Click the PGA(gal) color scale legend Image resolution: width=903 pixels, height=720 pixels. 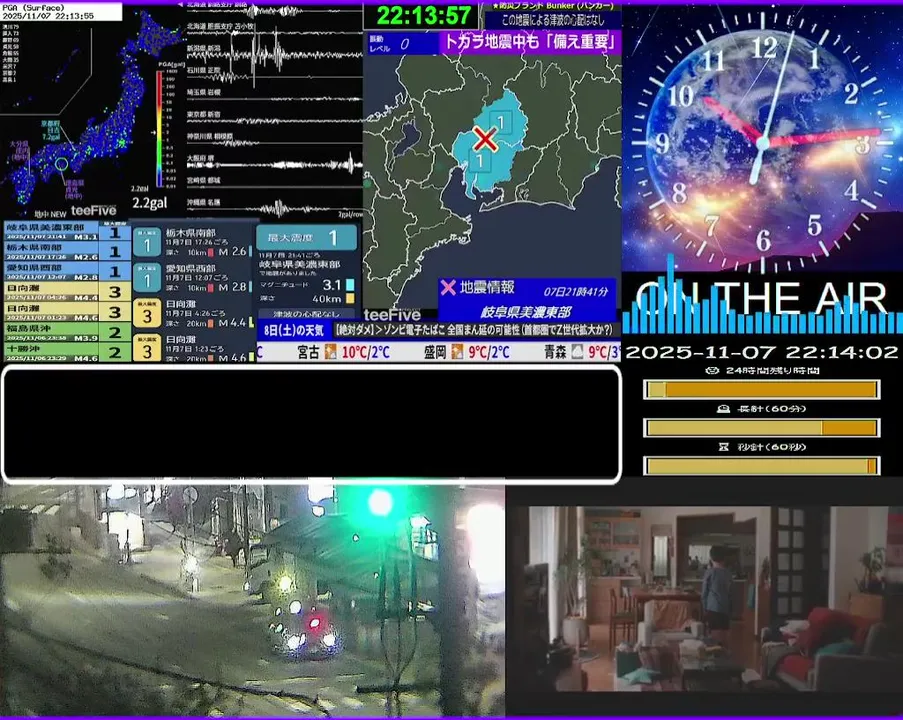[165, 125]
